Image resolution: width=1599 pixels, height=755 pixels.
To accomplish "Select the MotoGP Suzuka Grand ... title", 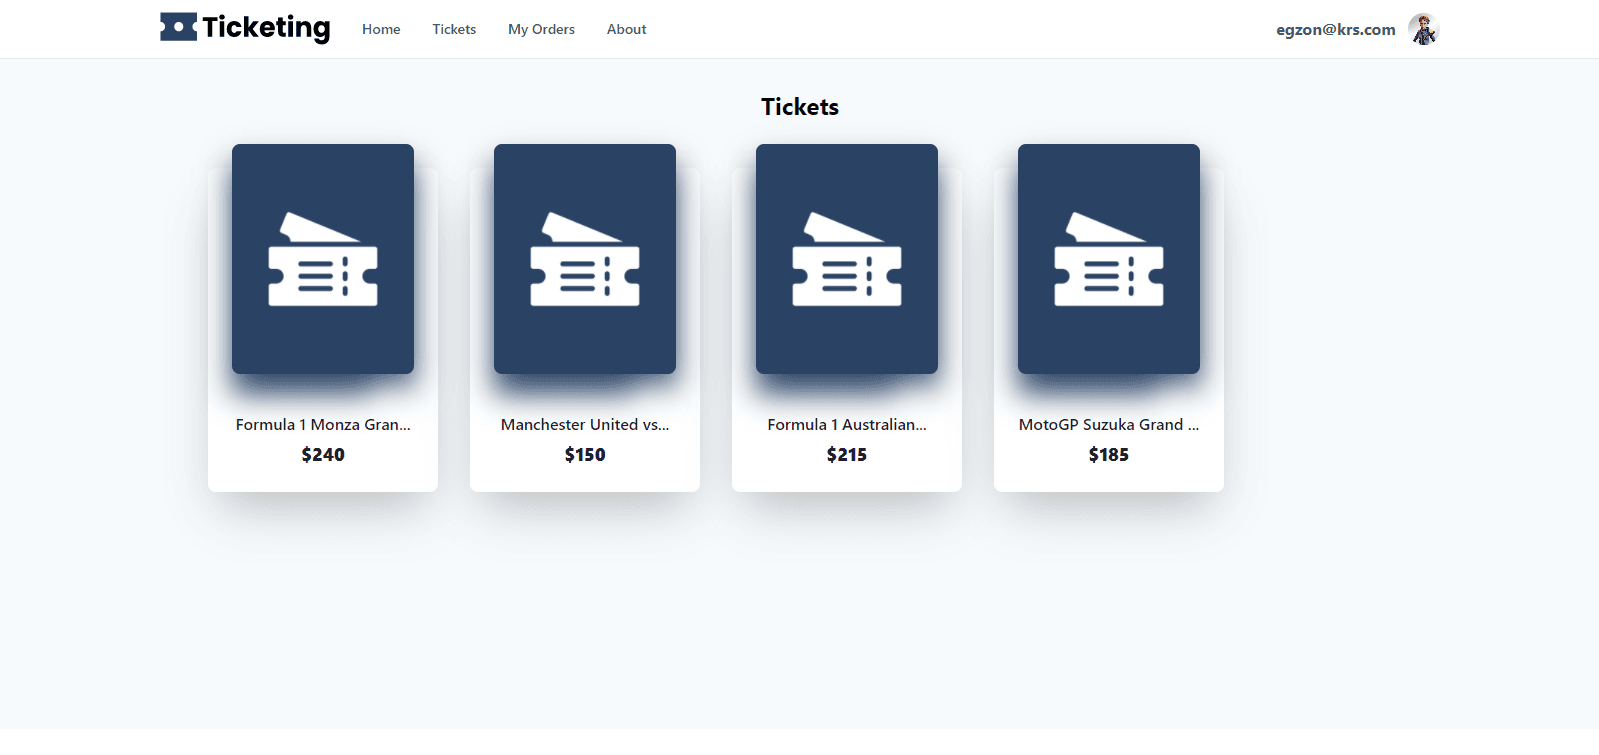I will pyautogui.click(x=1109, y=424).
